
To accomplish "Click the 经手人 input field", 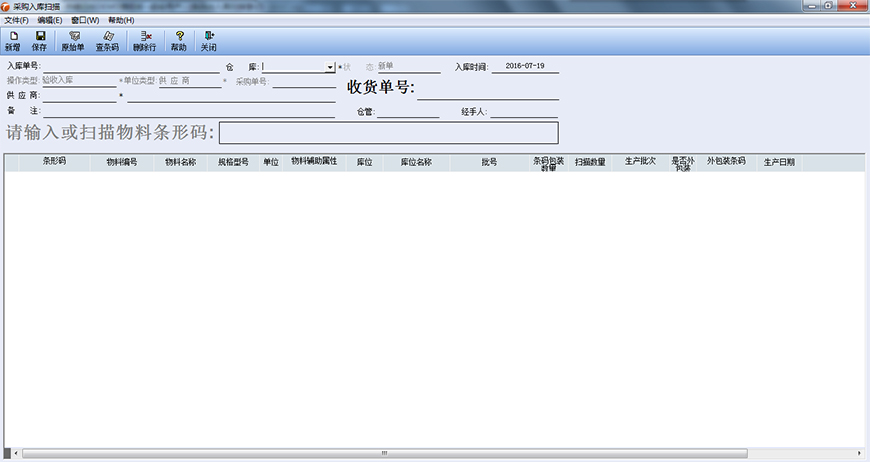I will (523, 111).
